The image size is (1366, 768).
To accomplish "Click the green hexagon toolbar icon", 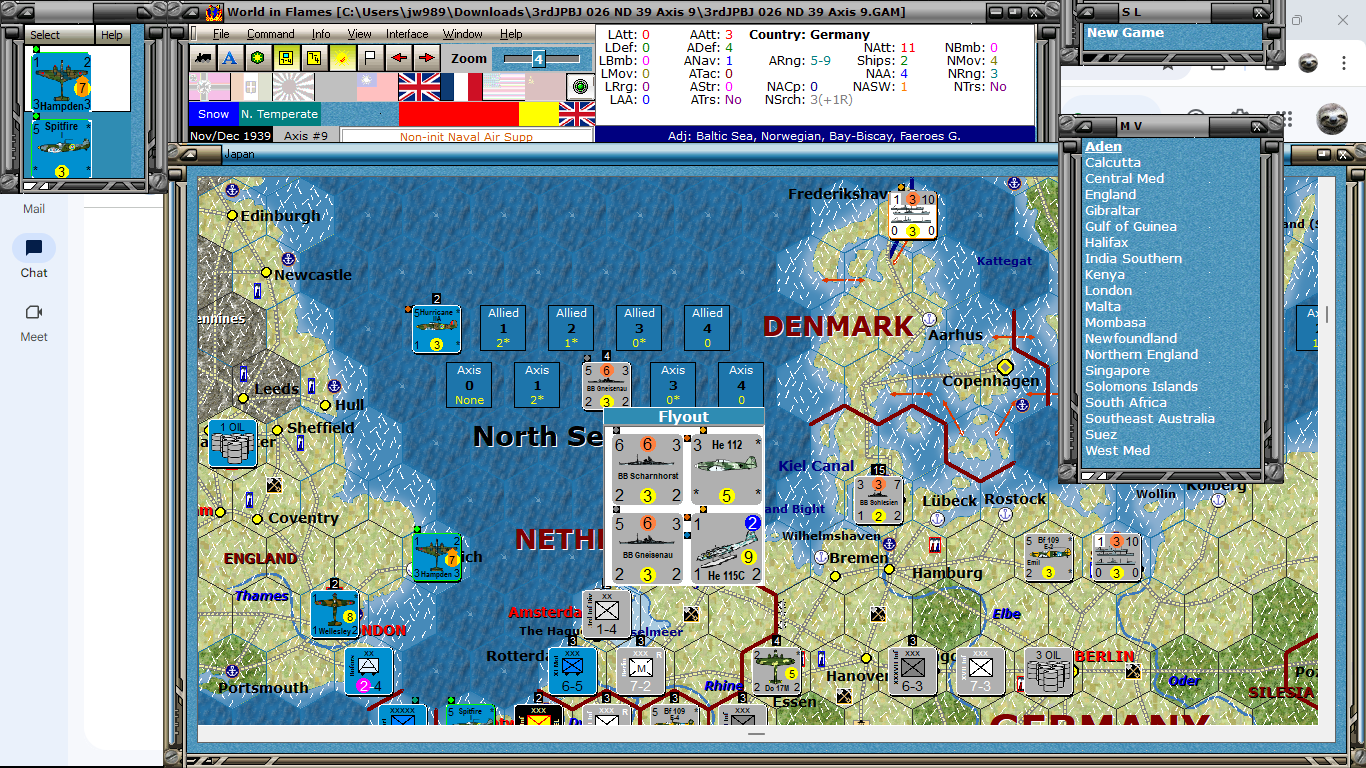I will tap(257, 58).
